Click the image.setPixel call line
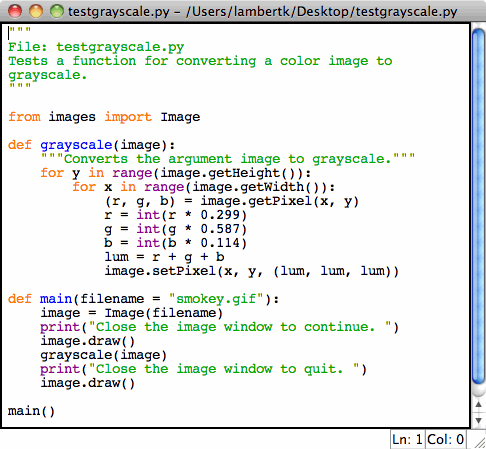 [x=252, y=271]
